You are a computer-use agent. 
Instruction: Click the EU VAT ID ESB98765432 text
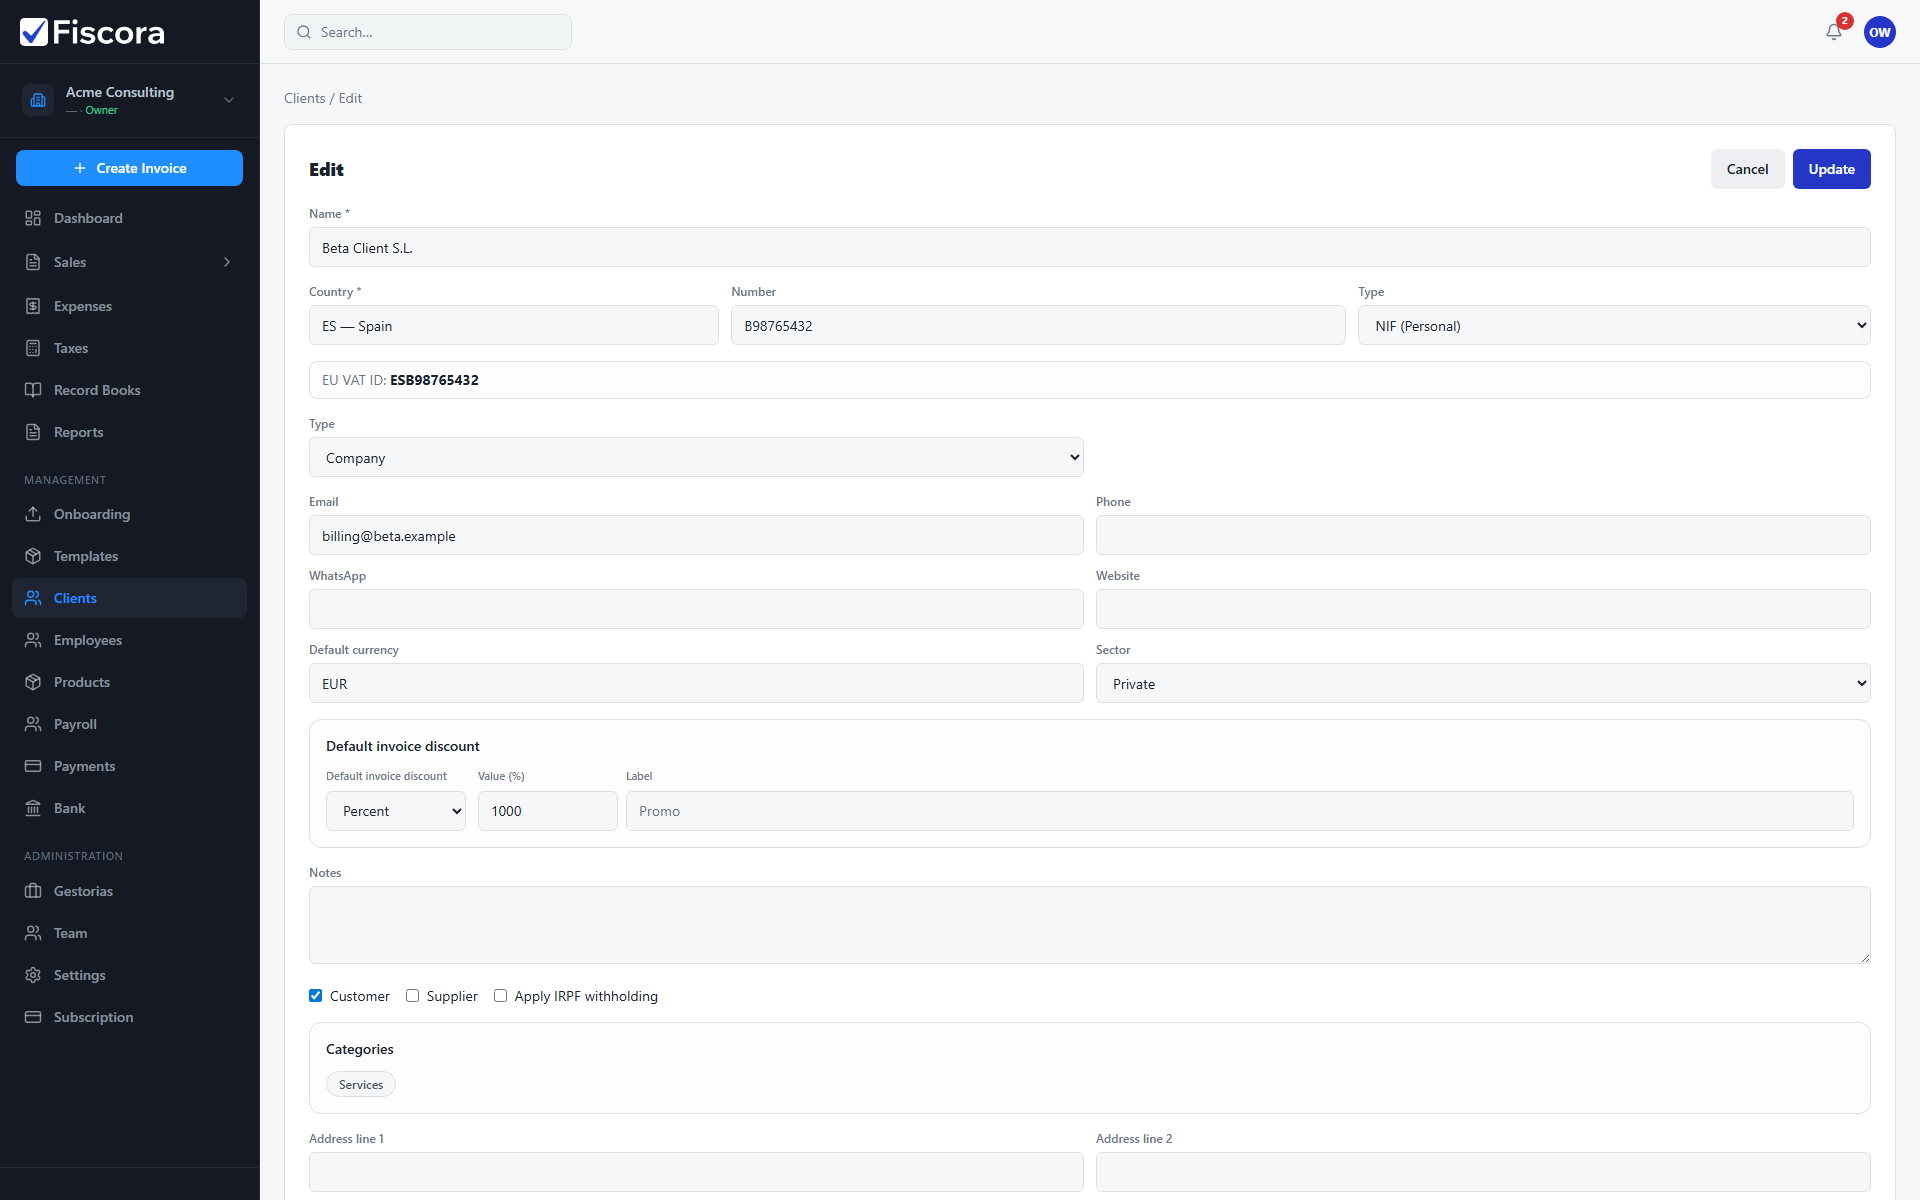400,380
